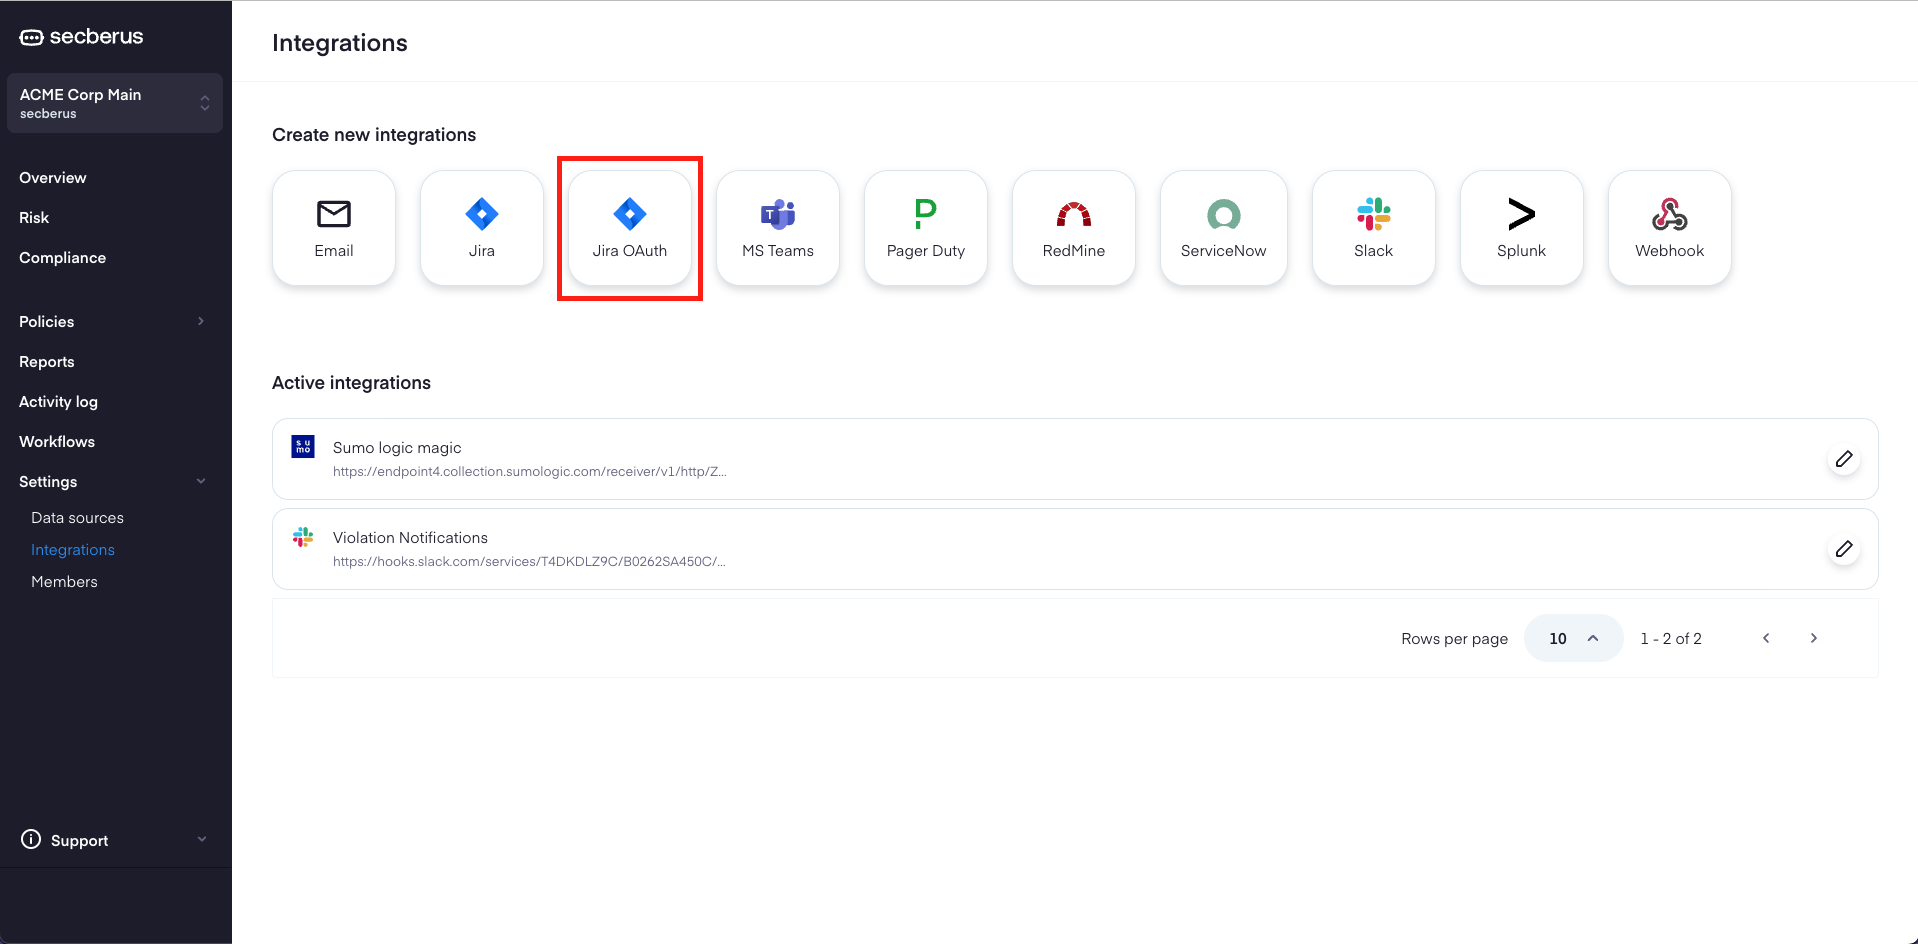
Task: Go to next page of integrations
Action: pyautogui.click(x=1814, y=638)
